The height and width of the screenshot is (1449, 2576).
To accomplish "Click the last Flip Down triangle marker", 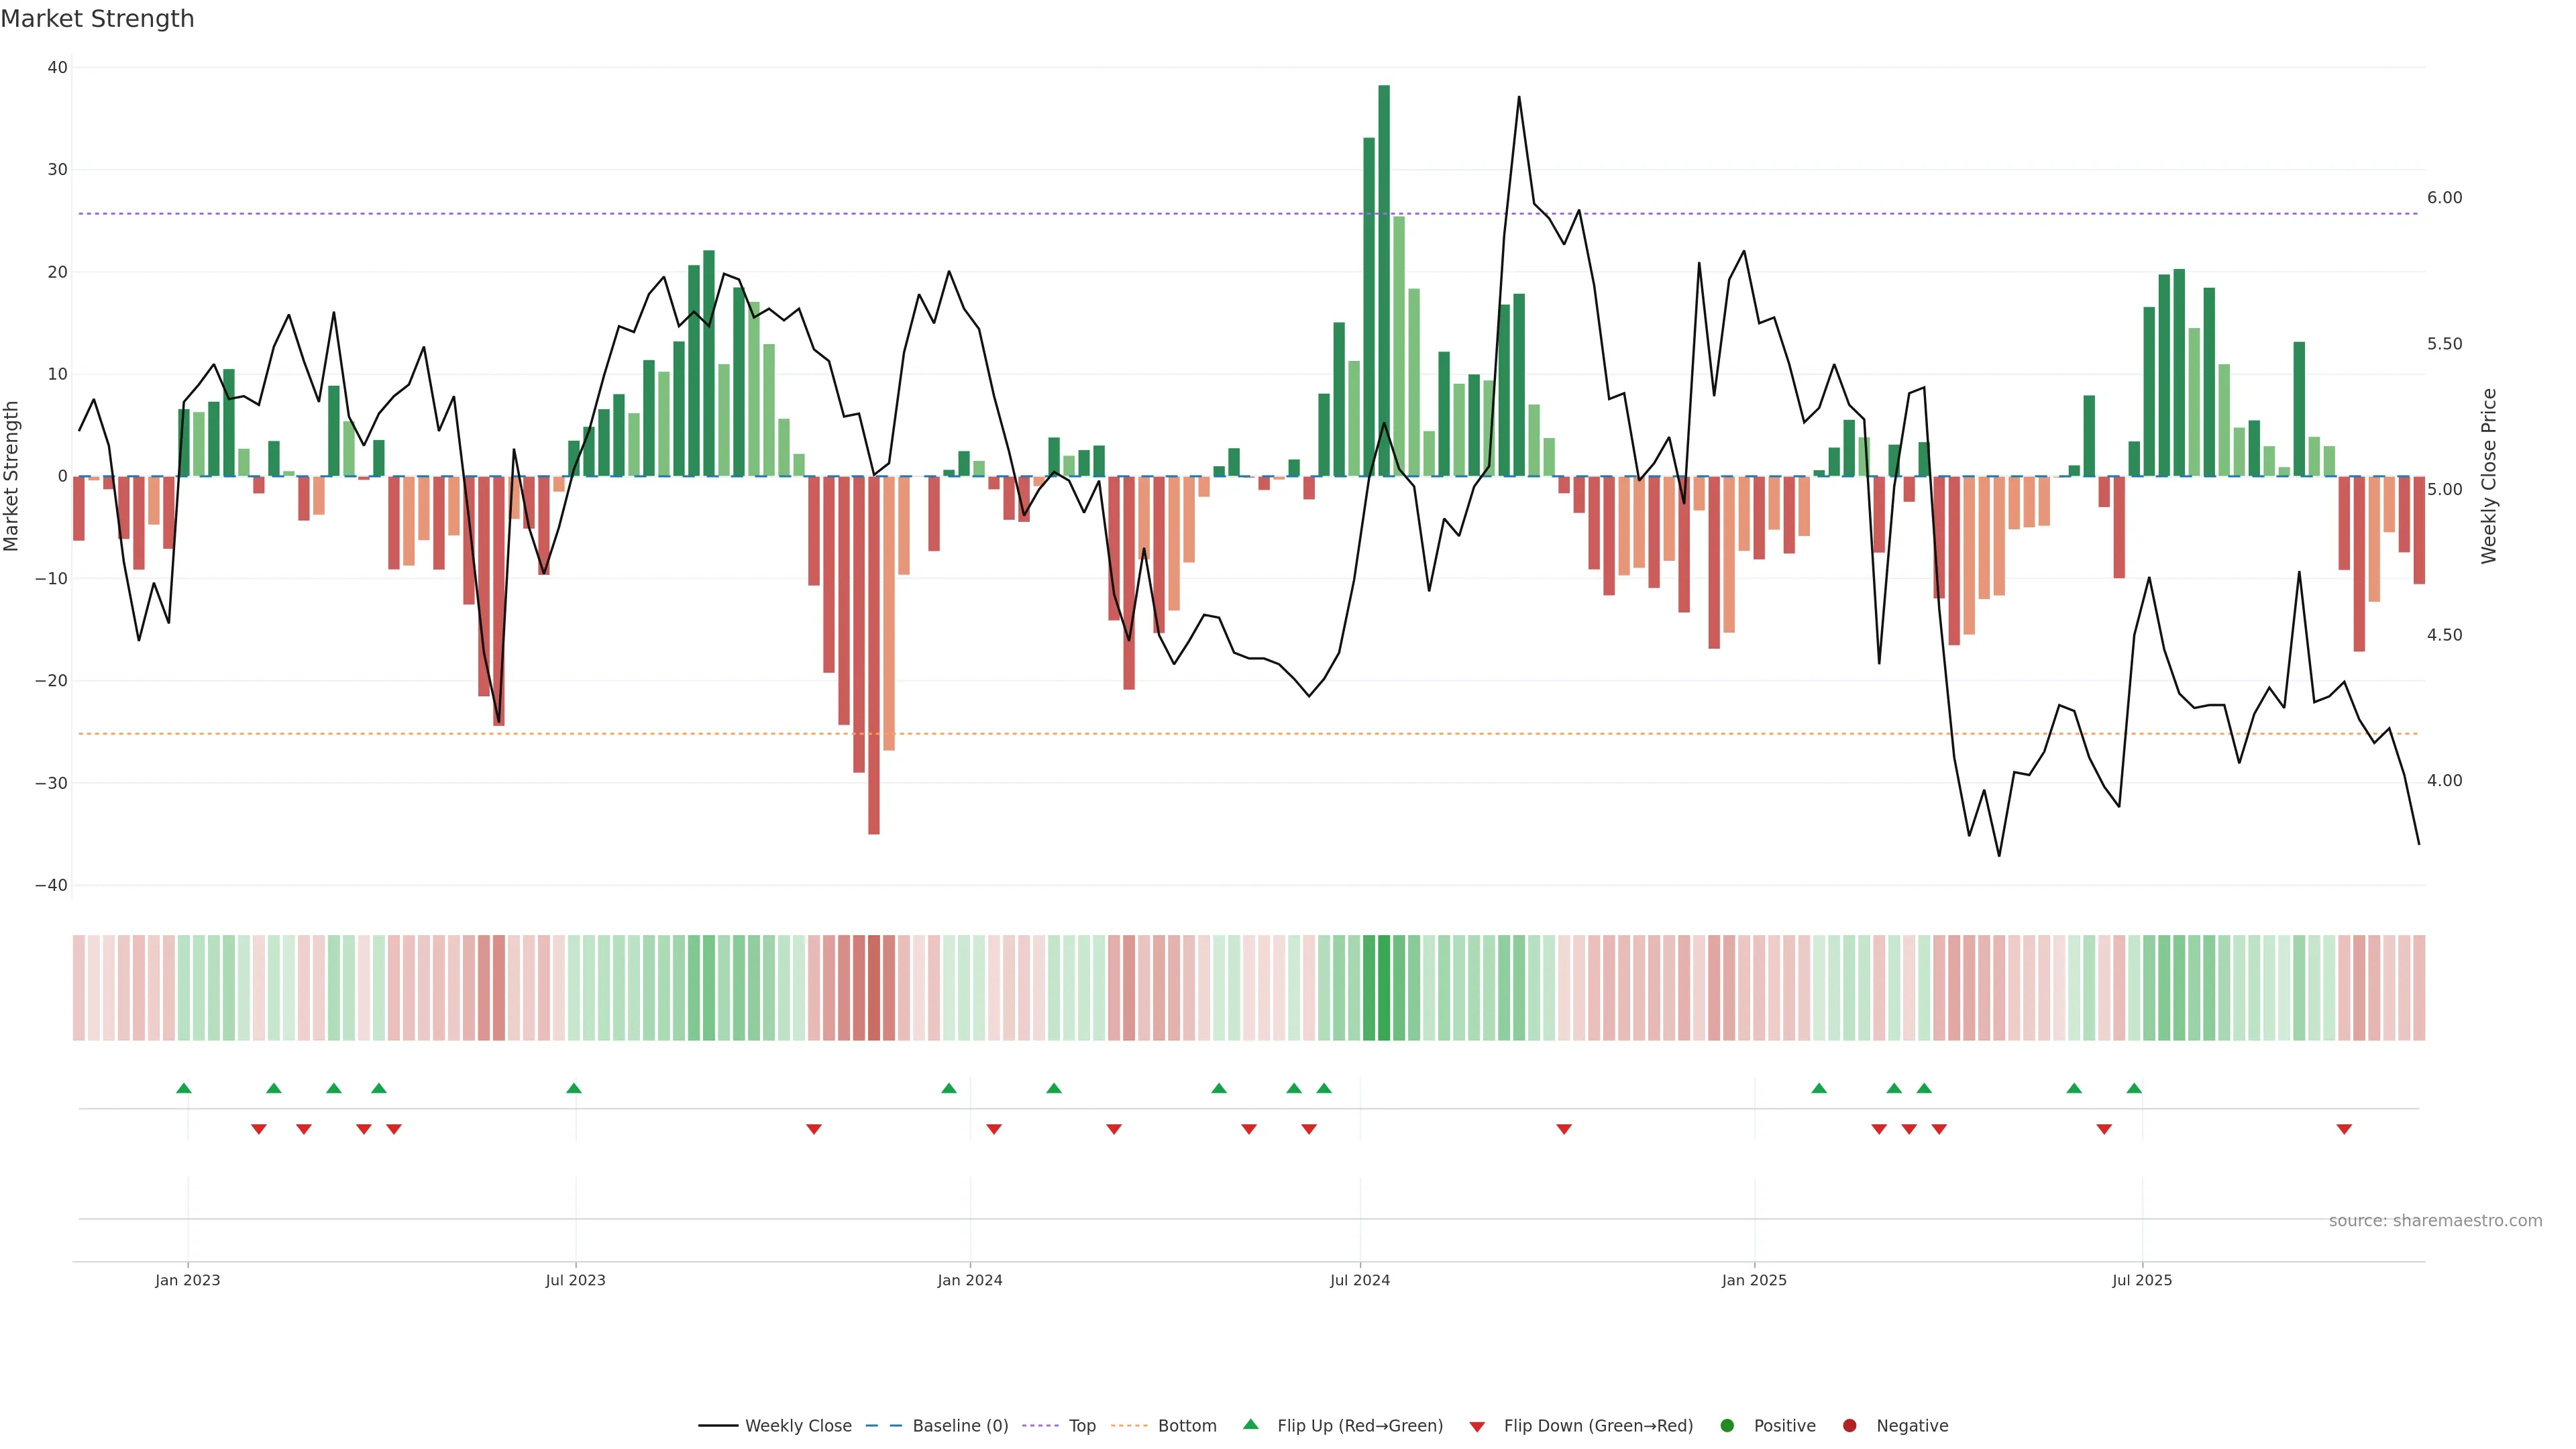I will click(2343, 1129).
